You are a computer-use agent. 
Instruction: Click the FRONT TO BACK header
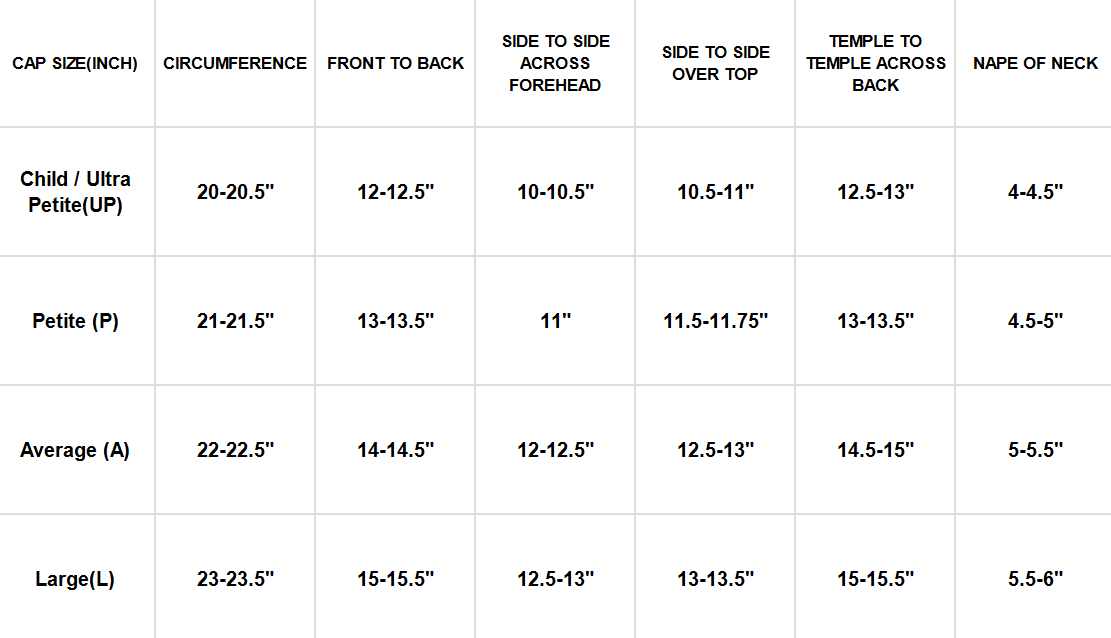tap(395, 63)
